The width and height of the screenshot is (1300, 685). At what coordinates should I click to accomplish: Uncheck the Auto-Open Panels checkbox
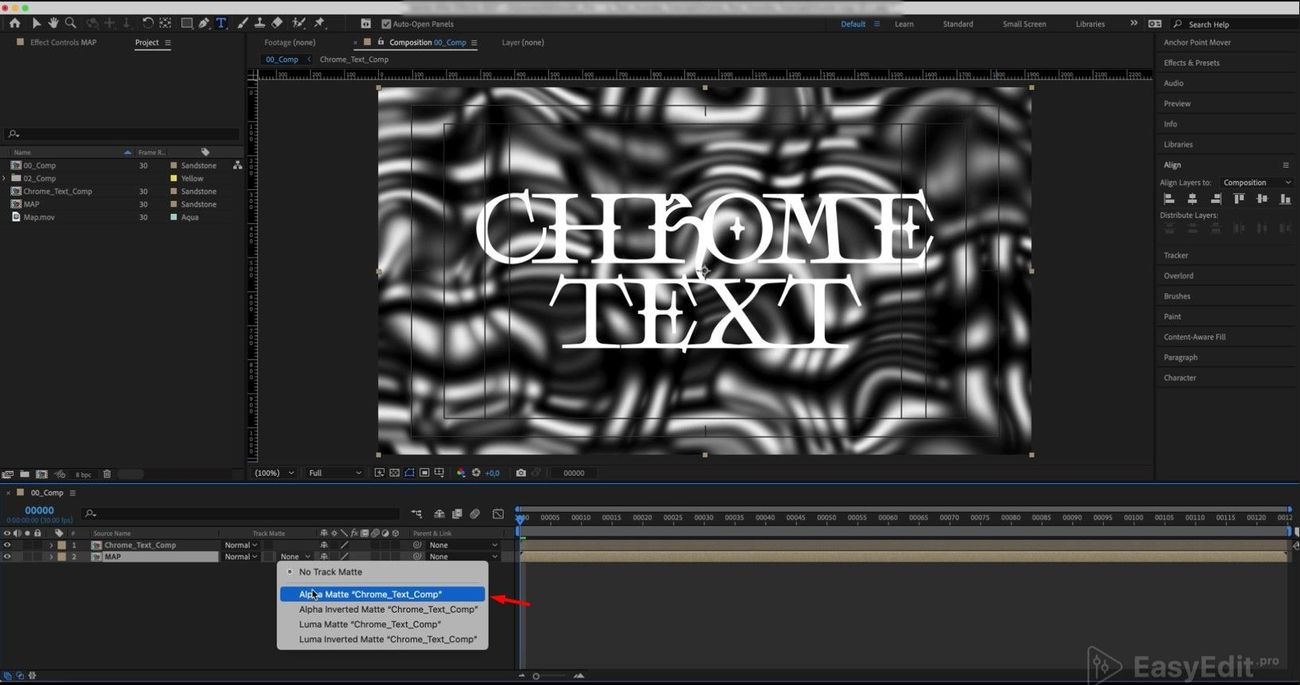click(386, 24)
